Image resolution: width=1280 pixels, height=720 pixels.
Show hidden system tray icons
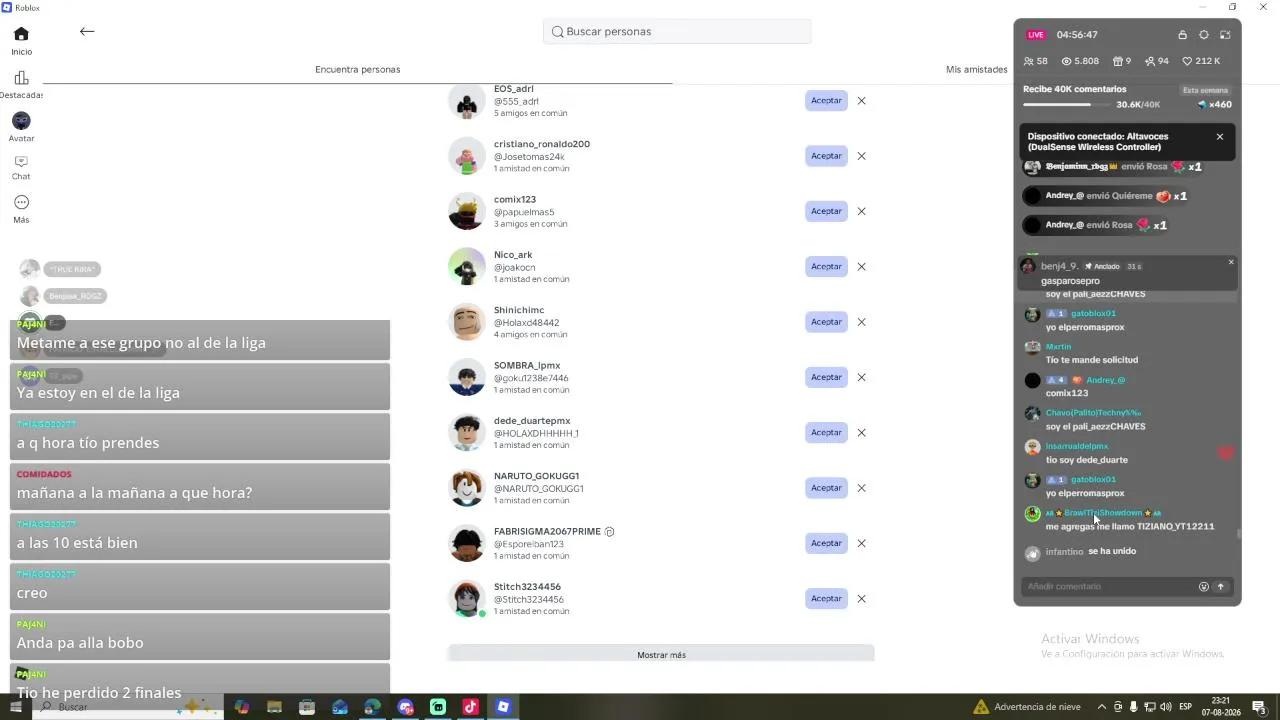1101,707
